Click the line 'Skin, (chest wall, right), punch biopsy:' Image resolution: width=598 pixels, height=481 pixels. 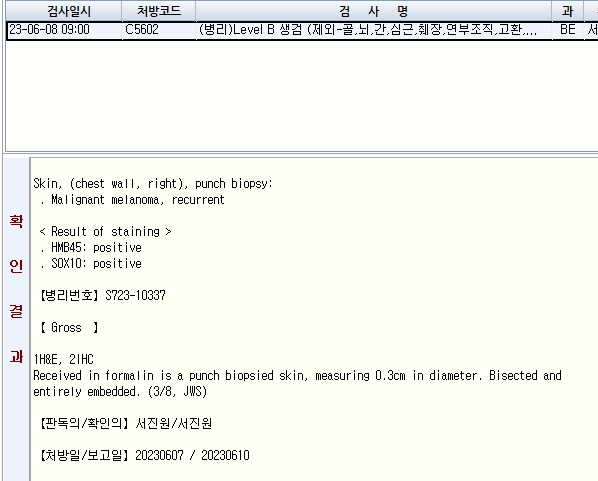click(153, 183)
